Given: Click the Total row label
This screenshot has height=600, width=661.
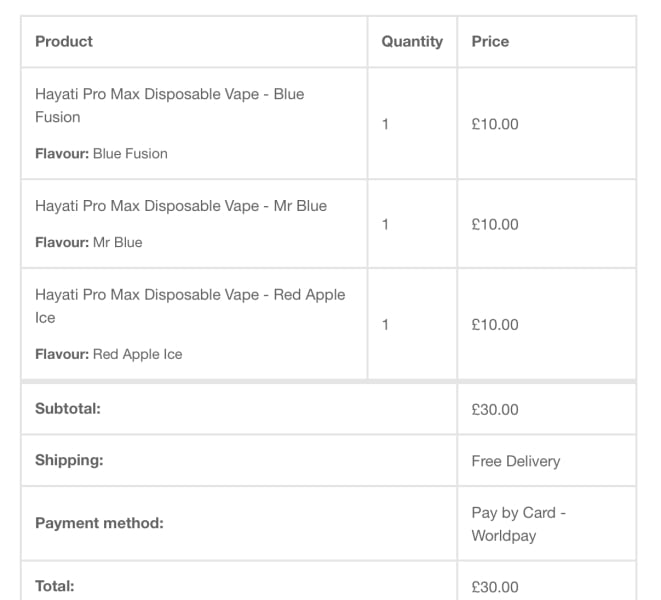Looking at the screenshot, I should click(x=55, y=586).
